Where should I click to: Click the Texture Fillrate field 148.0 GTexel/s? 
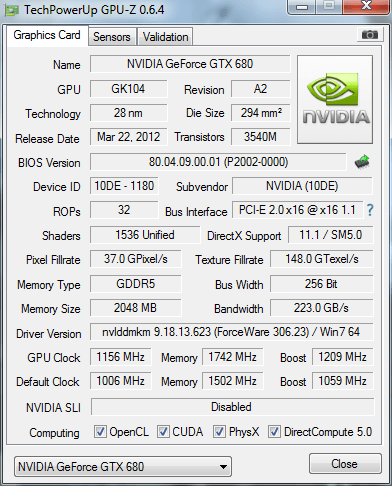pos(322,259)
